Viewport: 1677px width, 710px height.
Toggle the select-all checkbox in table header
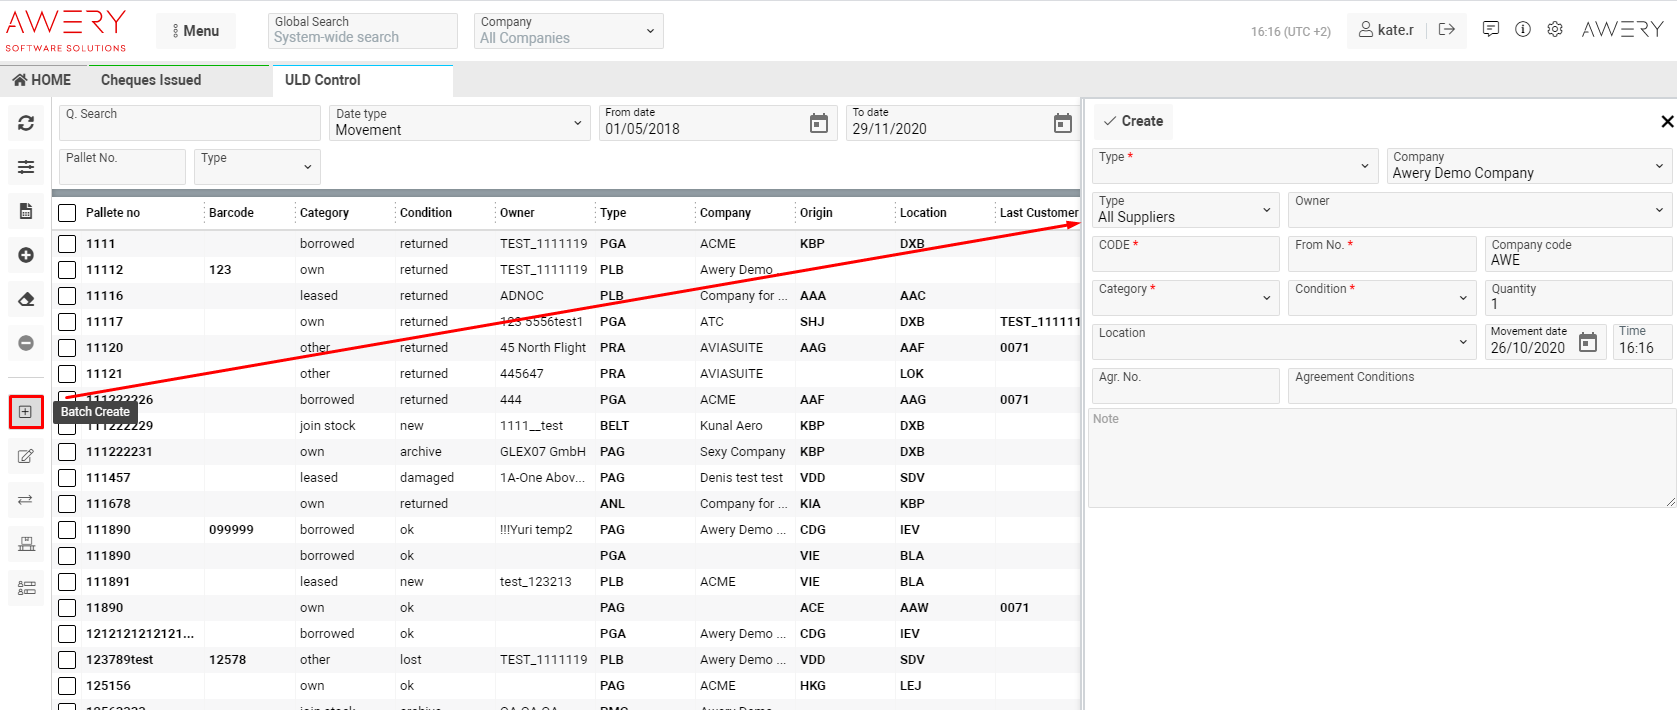(x=67, y=213)
